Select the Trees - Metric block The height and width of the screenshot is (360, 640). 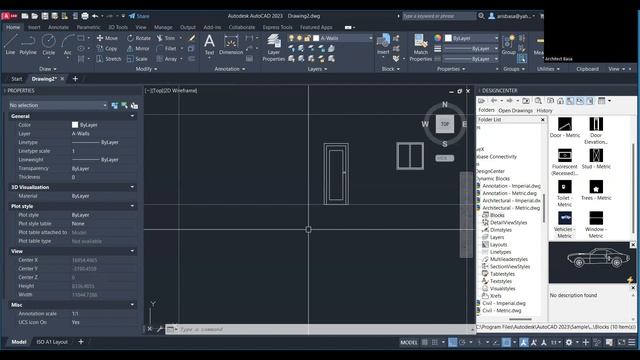tap(596, 190)
